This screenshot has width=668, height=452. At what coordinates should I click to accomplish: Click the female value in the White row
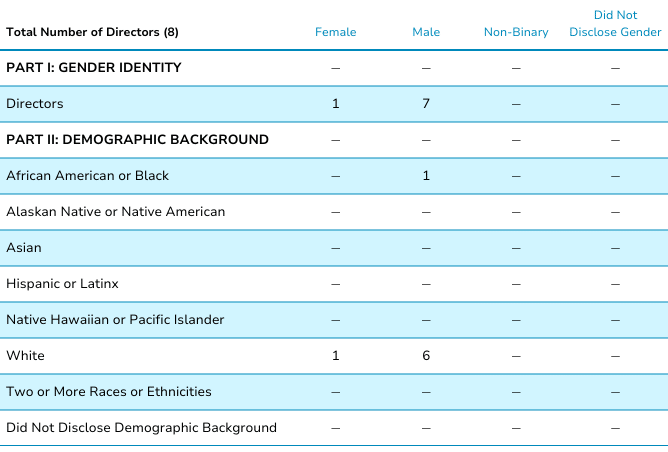[335, 356]
